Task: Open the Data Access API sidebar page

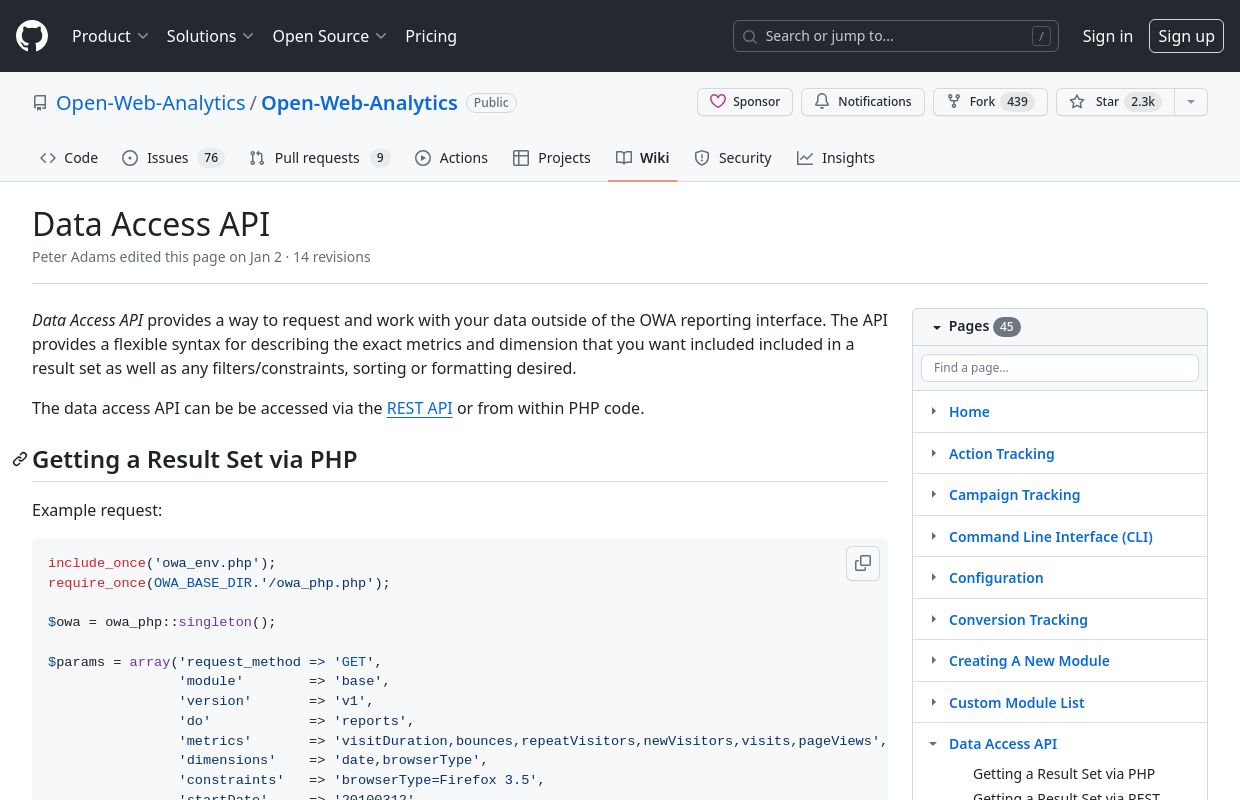Action: point(1003,744)
